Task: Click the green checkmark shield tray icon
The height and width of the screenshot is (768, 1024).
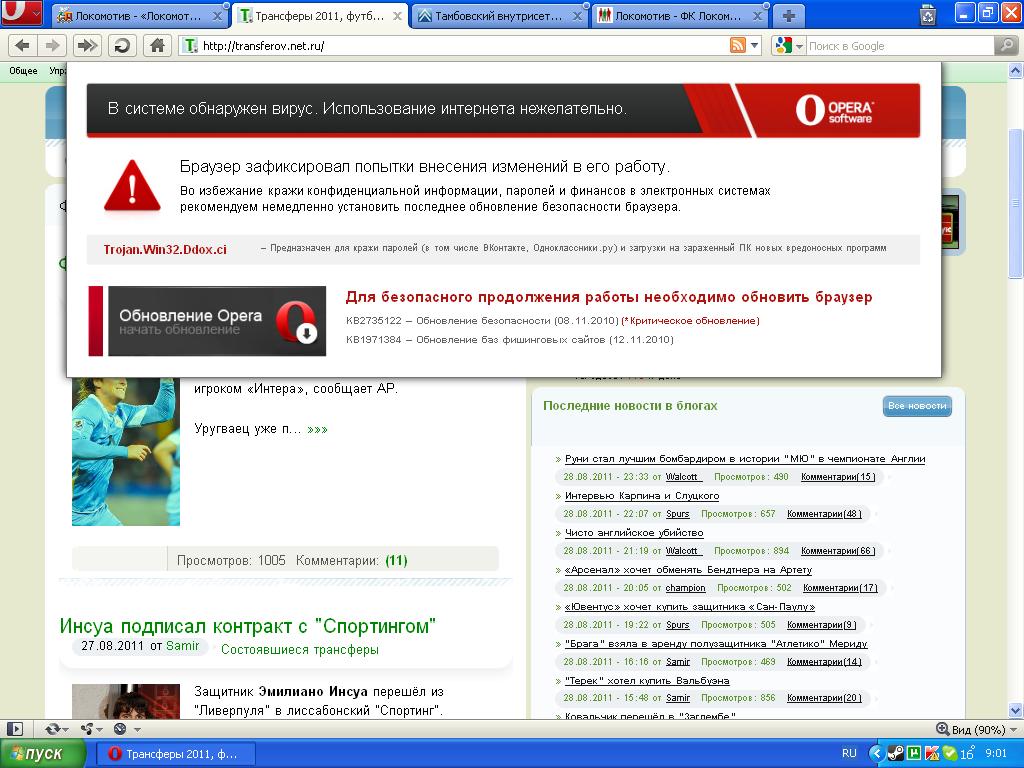Action: pos(949,753)
